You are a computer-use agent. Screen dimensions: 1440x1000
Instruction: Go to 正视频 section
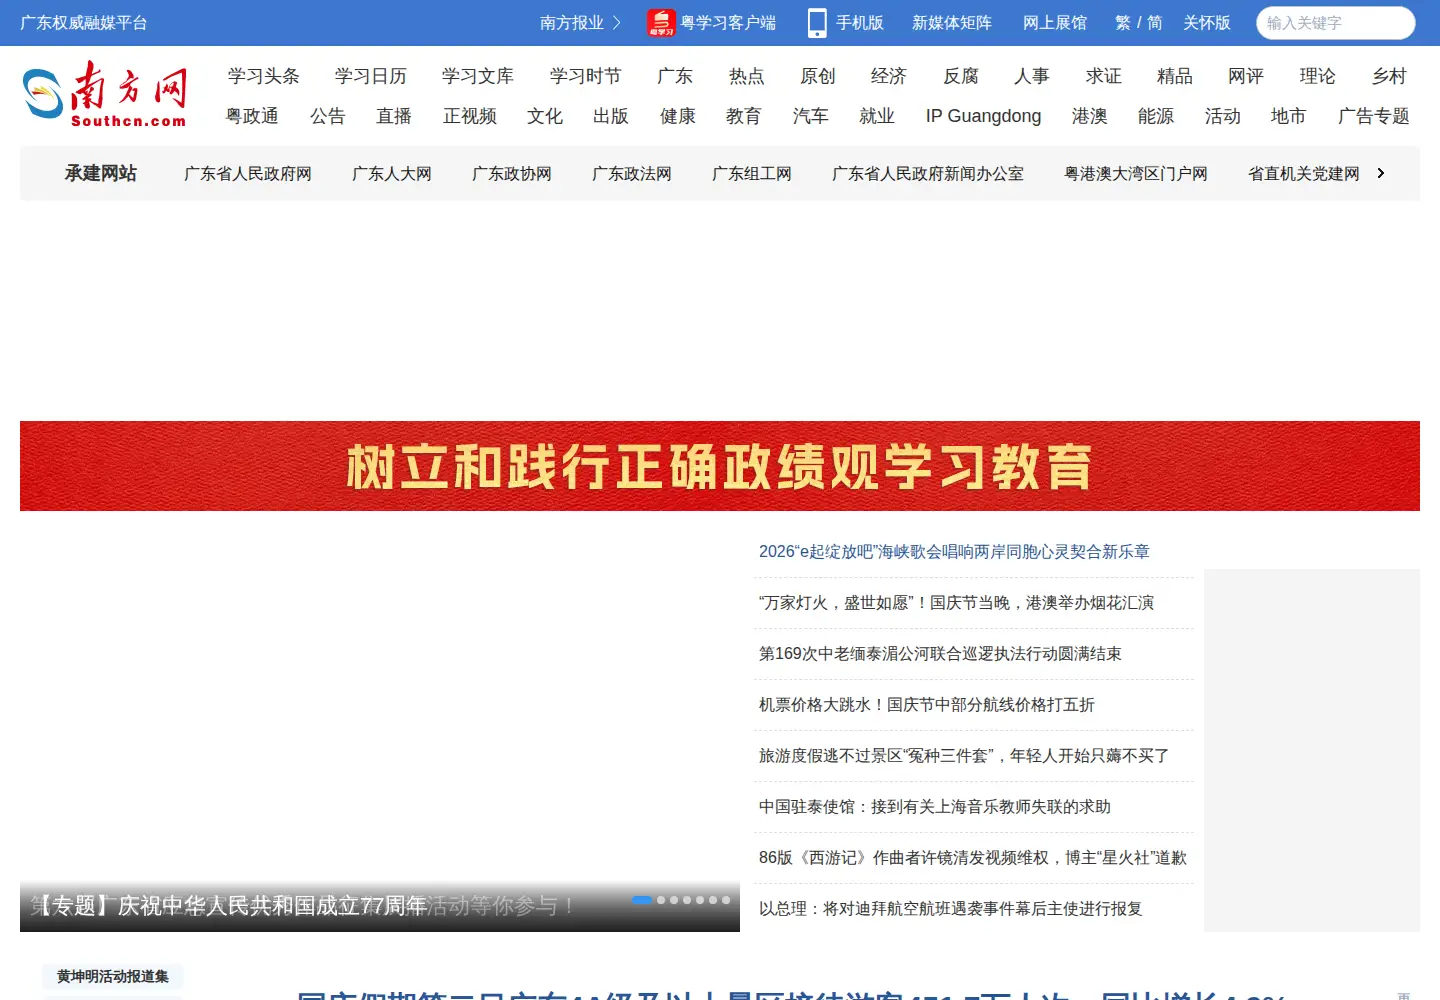click(x=470, y=116)
